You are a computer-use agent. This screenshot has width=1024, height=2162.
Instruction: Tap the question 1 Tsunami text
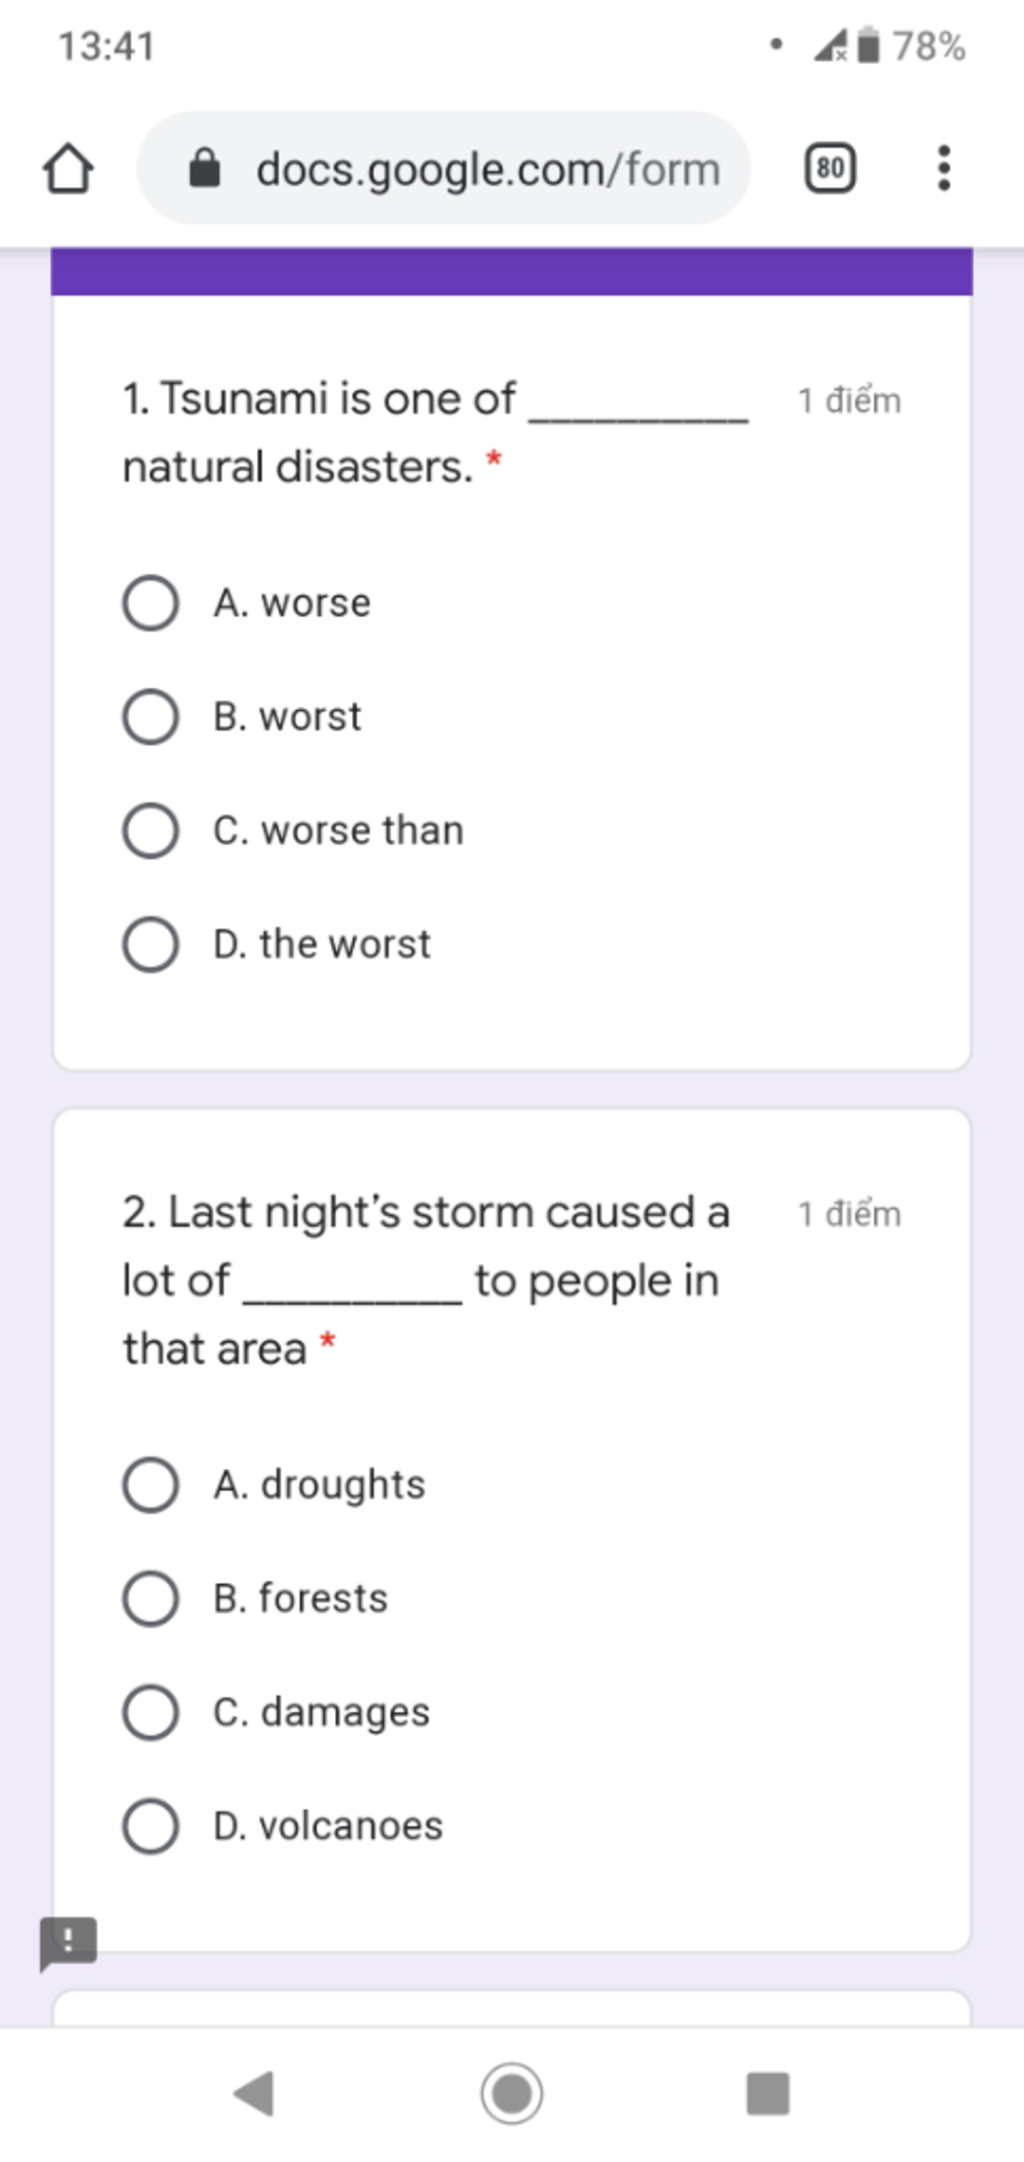pos(435,433)
